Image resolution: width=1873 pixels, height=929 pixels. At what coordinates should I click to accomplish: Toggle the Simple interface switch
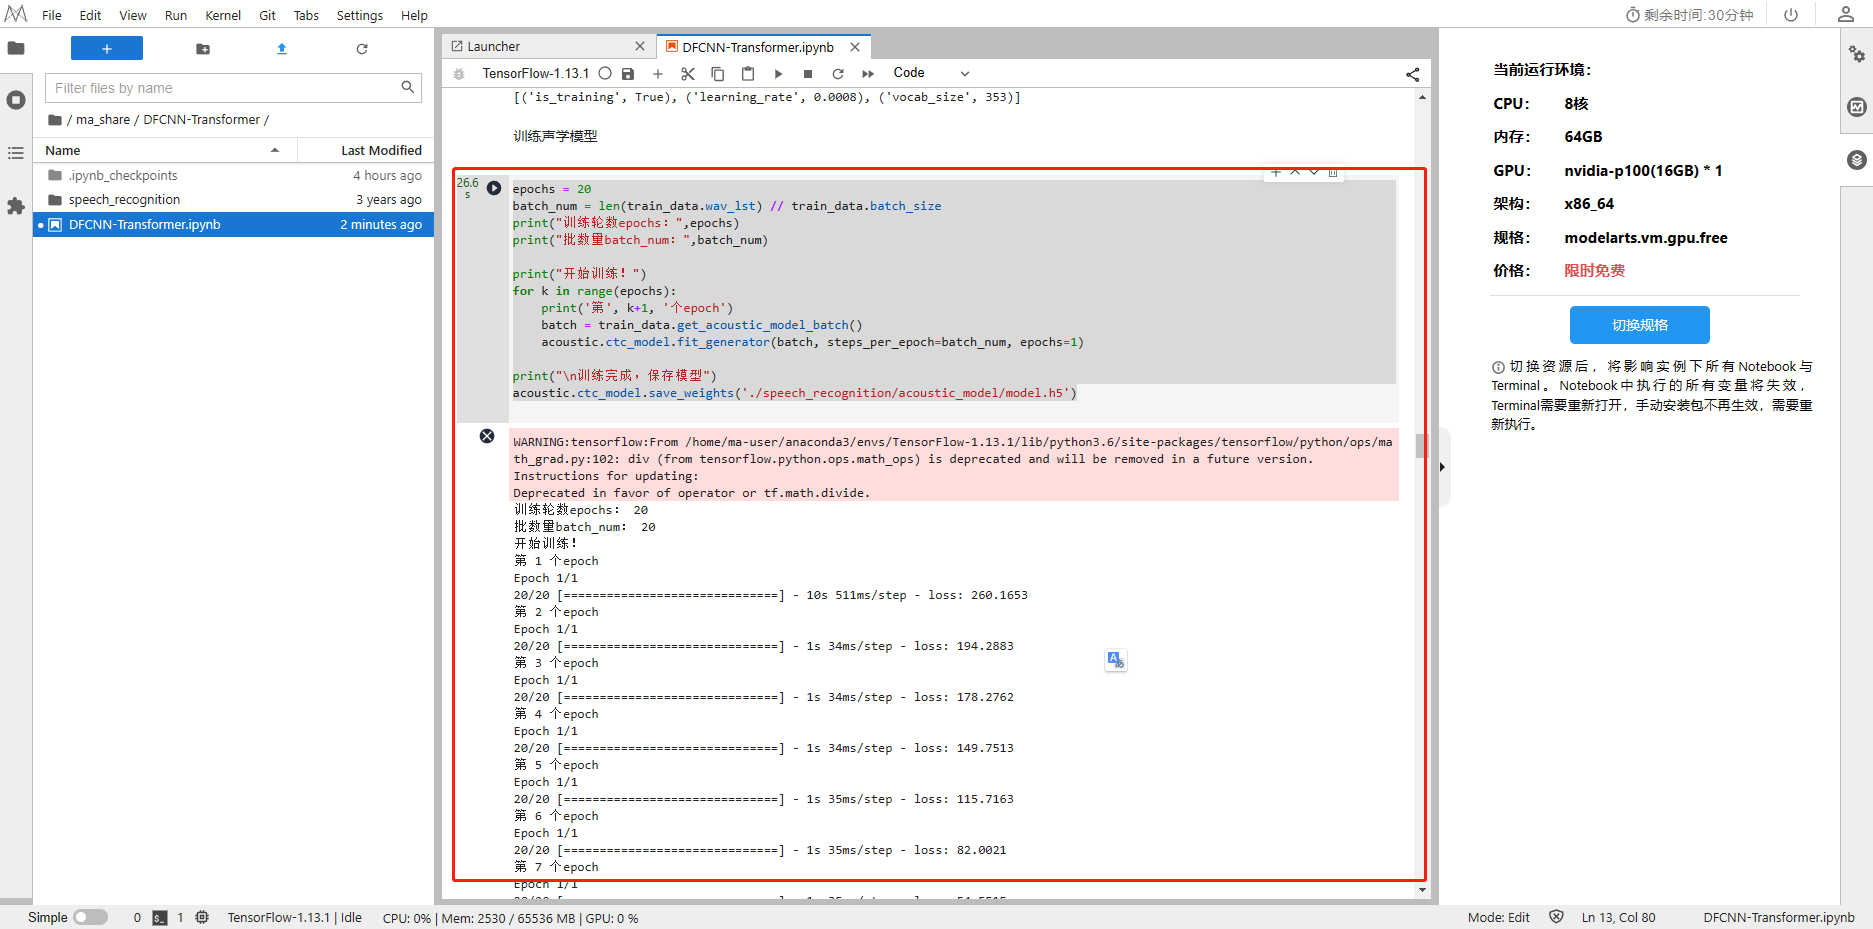90,917
